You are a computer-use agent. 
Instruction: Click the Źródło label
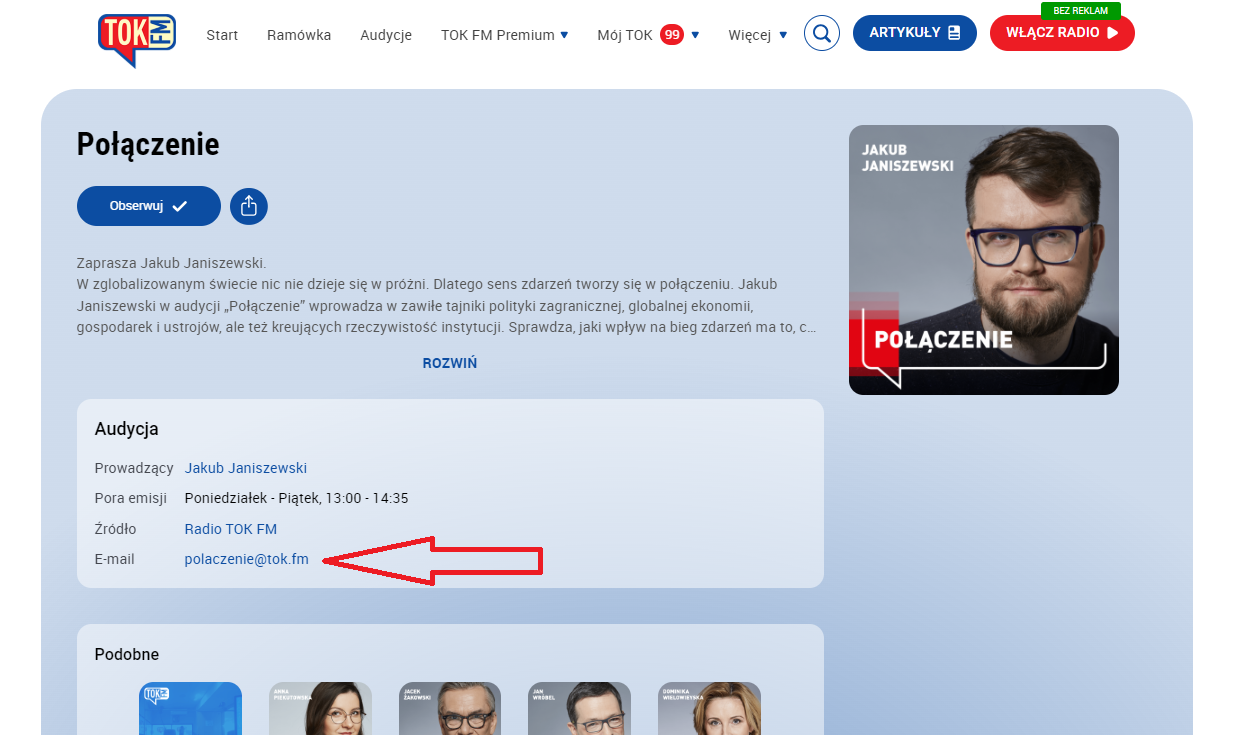pyautogui.click(x=116, y=529)
